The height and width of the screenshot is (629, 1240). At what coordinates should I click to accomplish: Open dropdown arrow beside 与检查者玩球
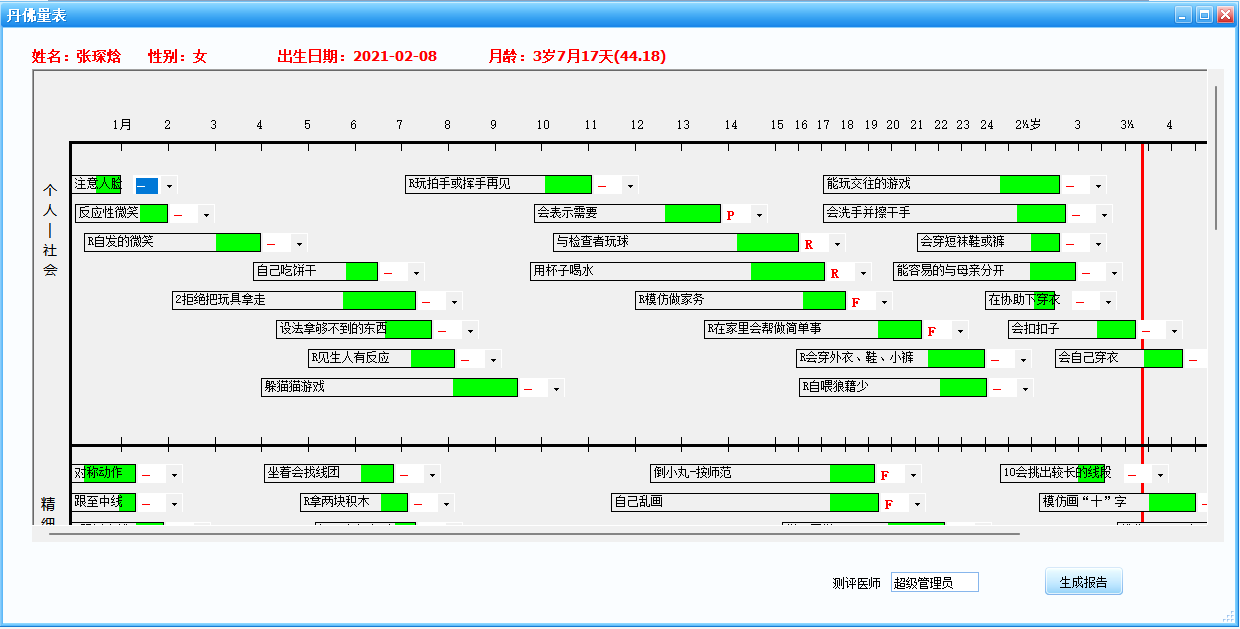click(837, 244)
